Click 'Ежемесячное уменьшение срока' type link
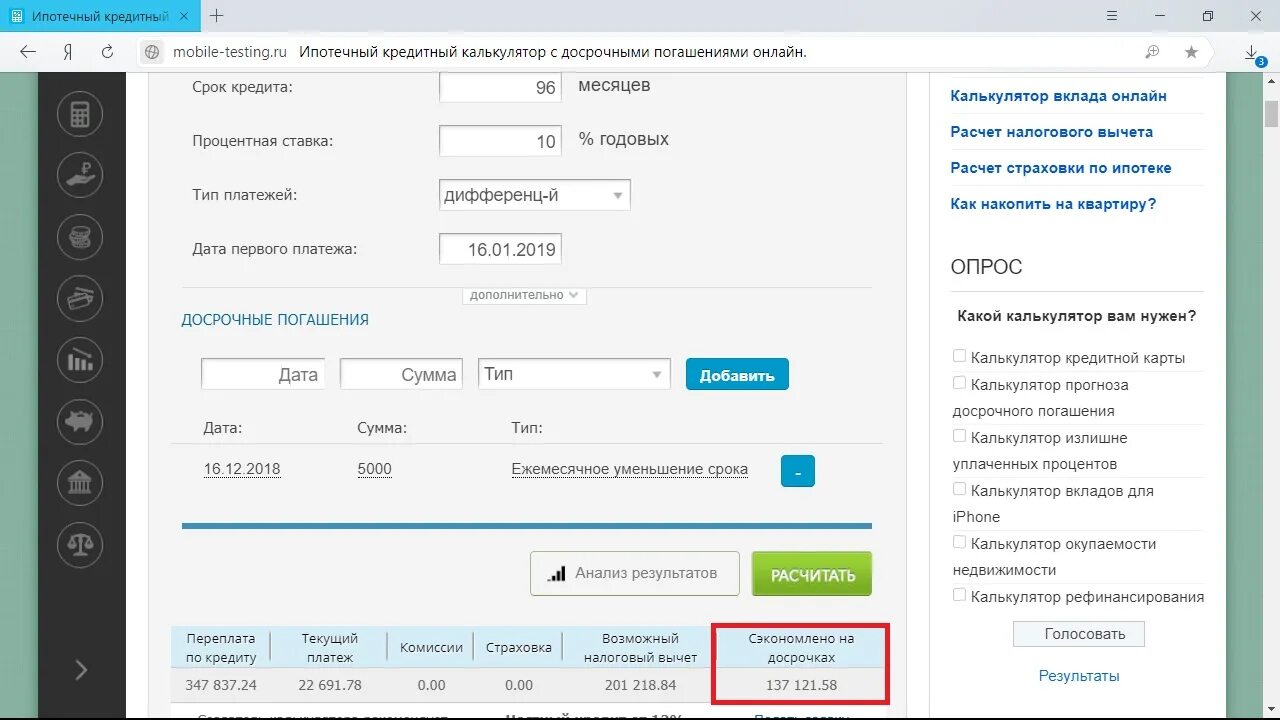The height and width of the screenshot is (720, 1280). (630, 469)
